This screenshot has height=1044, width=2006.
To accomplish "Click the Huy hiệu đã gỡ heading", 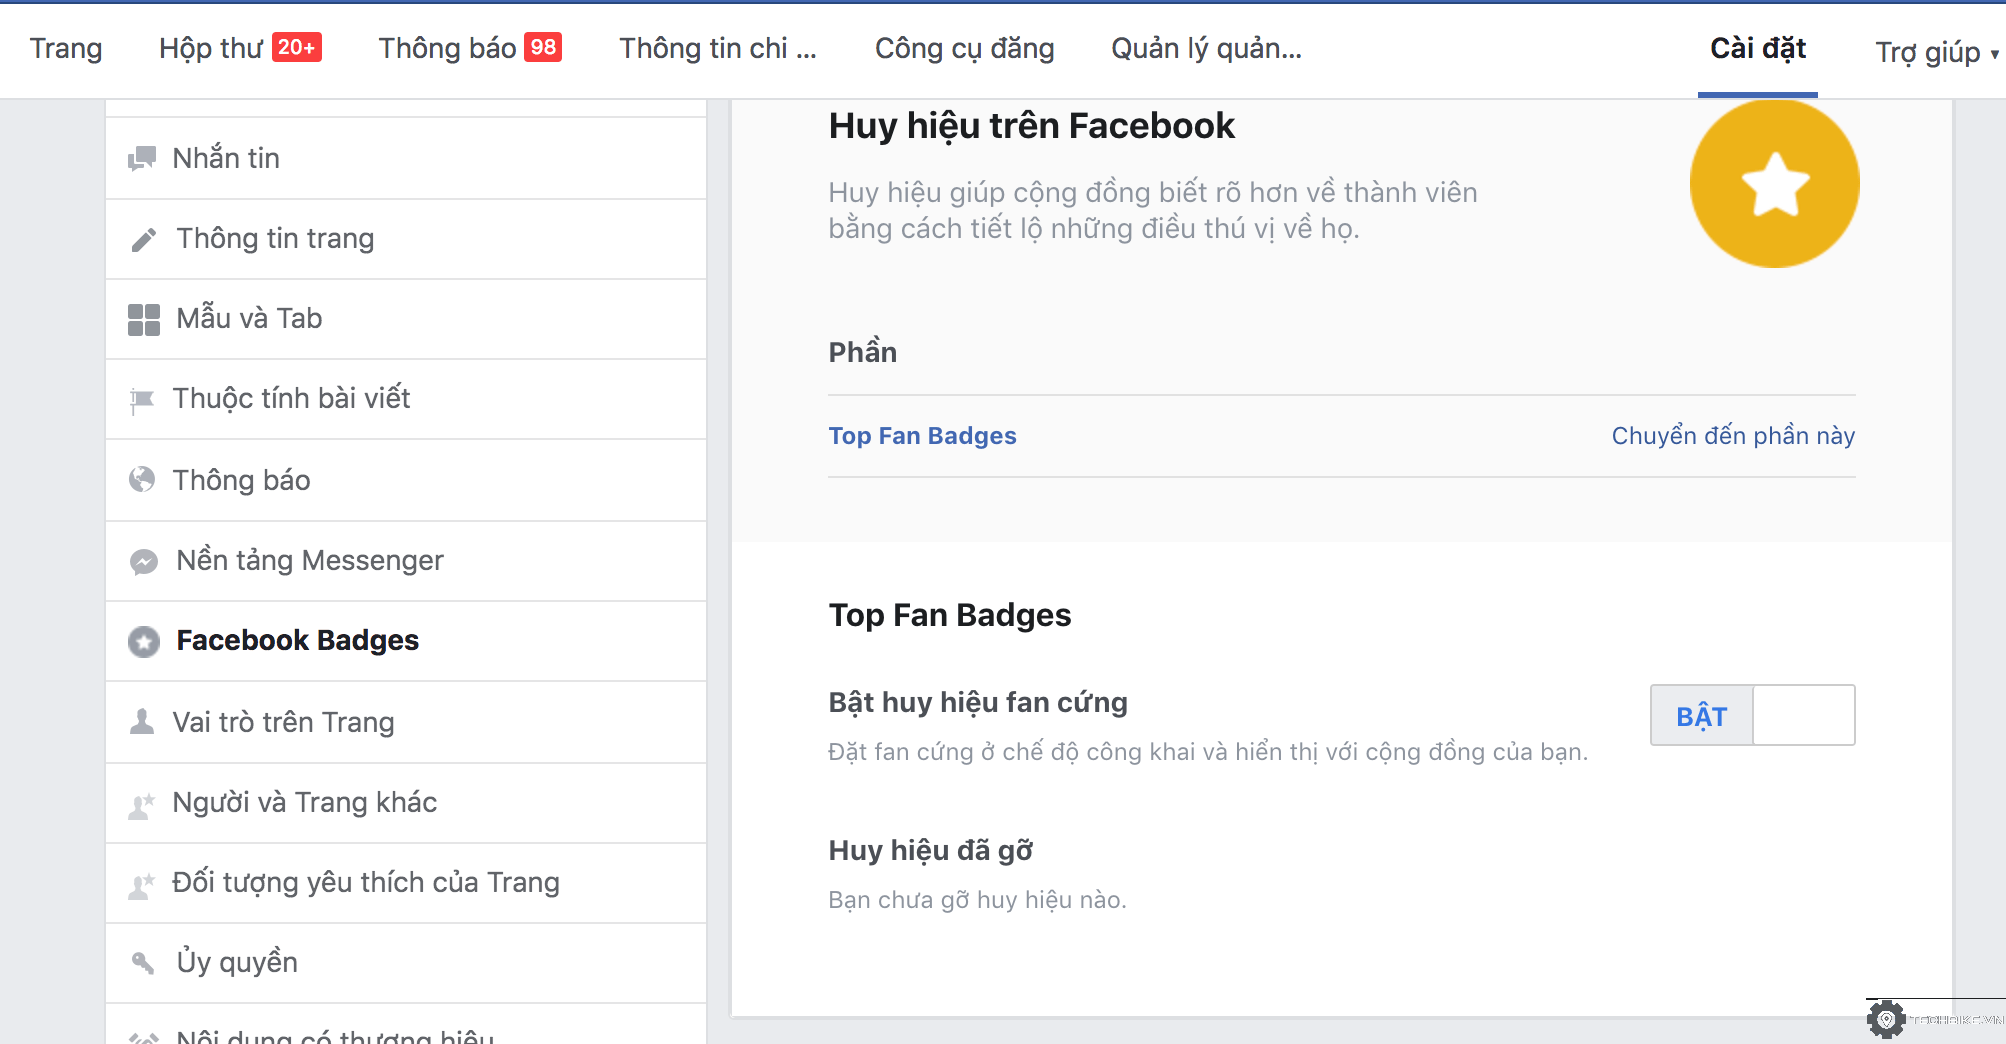I will [x=930, y=851].
